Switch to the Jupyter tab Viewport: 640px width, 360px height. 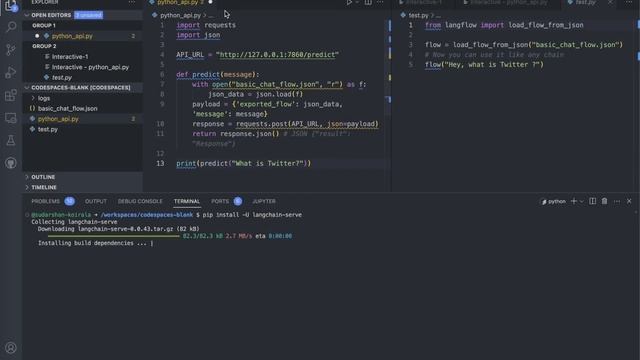pyautogui.click(x=264, y=201)
